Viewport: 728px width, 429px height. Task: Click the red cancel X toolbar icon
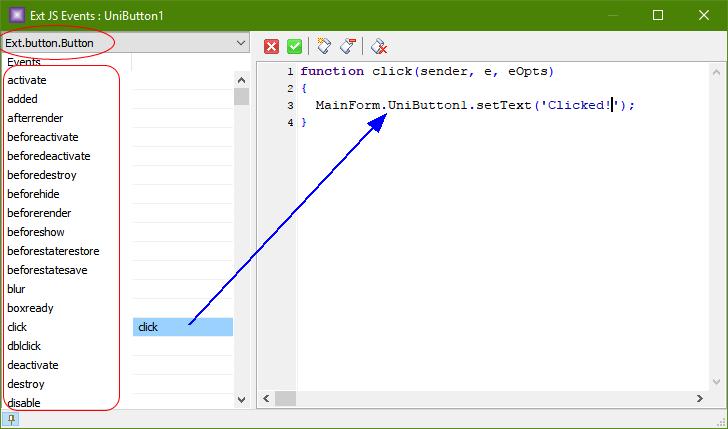(x=272, y=46)
